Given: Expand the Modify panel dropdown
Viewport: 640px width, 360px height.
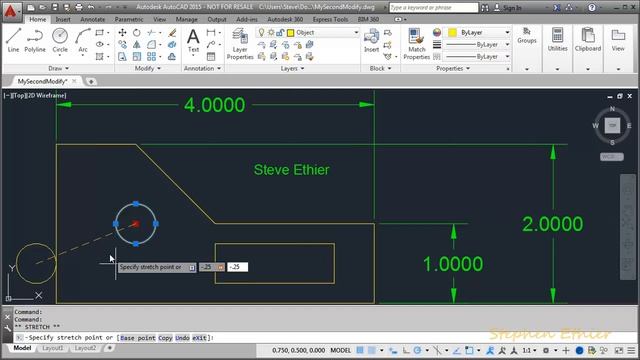Looking at the screenshot, I should click(148, 69).
